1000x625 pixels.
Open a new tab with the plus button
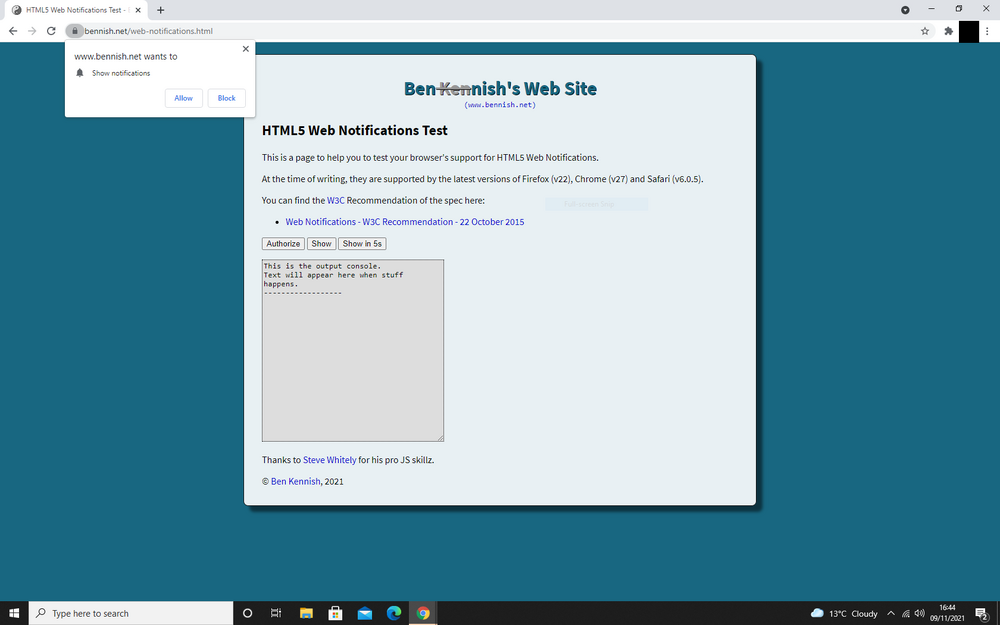pyautogui.click(x=161, y=10)
